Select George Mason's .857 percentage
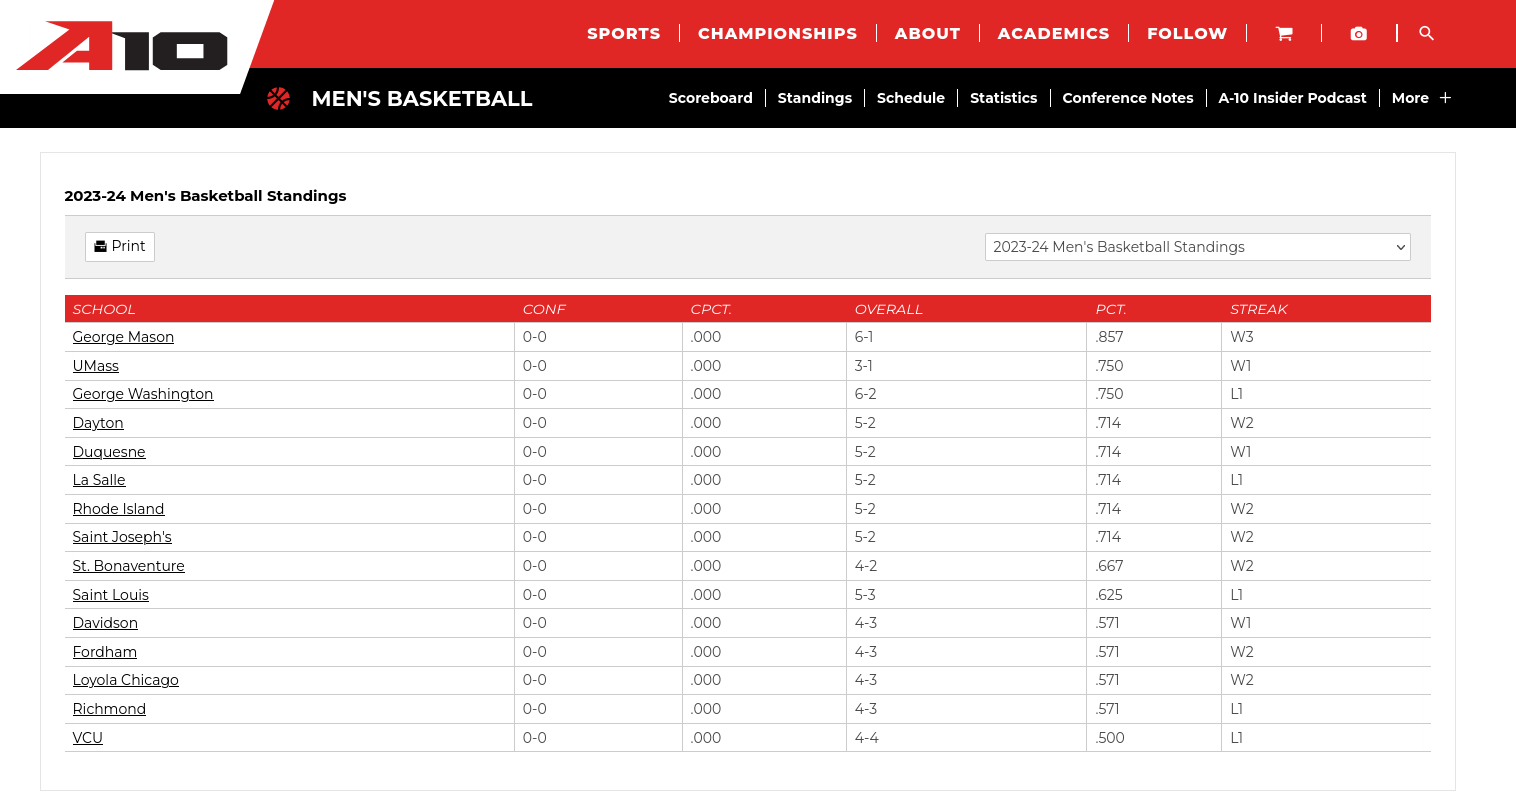The image size is (1516, 797). (1109, 337)
